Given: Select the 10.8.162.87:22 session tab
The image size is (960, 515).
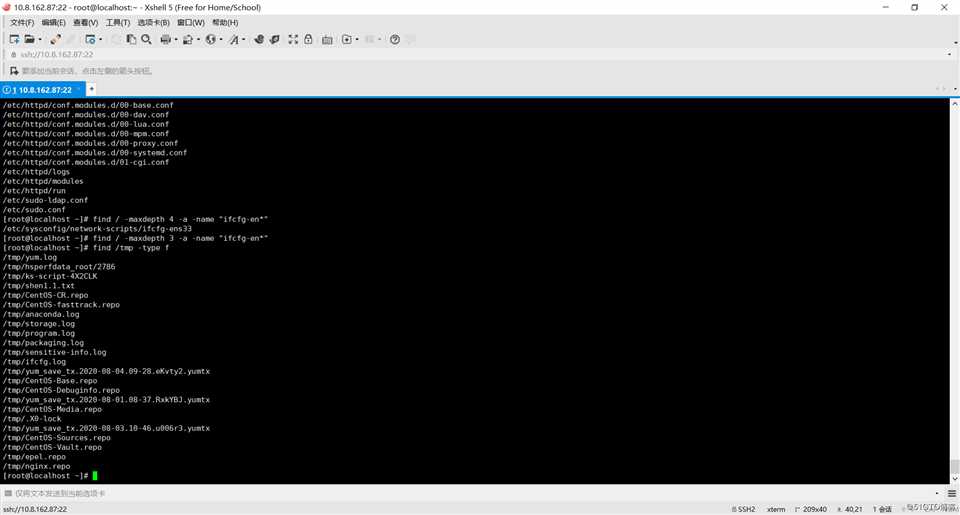Looking at the screenshot, I should click(x=43, y=89).
